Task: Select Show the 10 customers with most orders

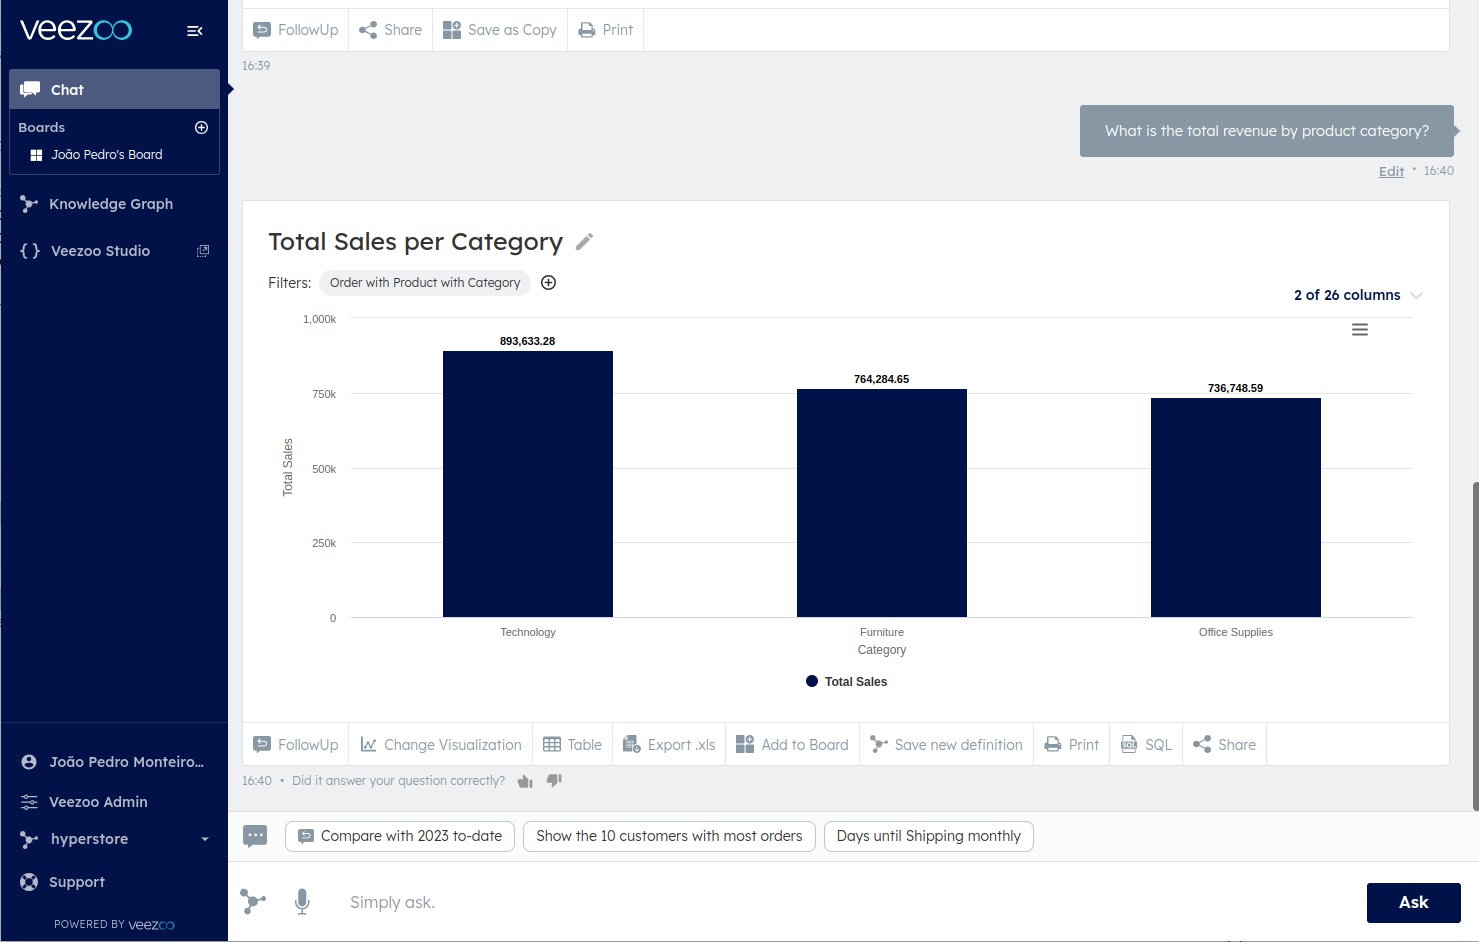Action: click(669, 836)
